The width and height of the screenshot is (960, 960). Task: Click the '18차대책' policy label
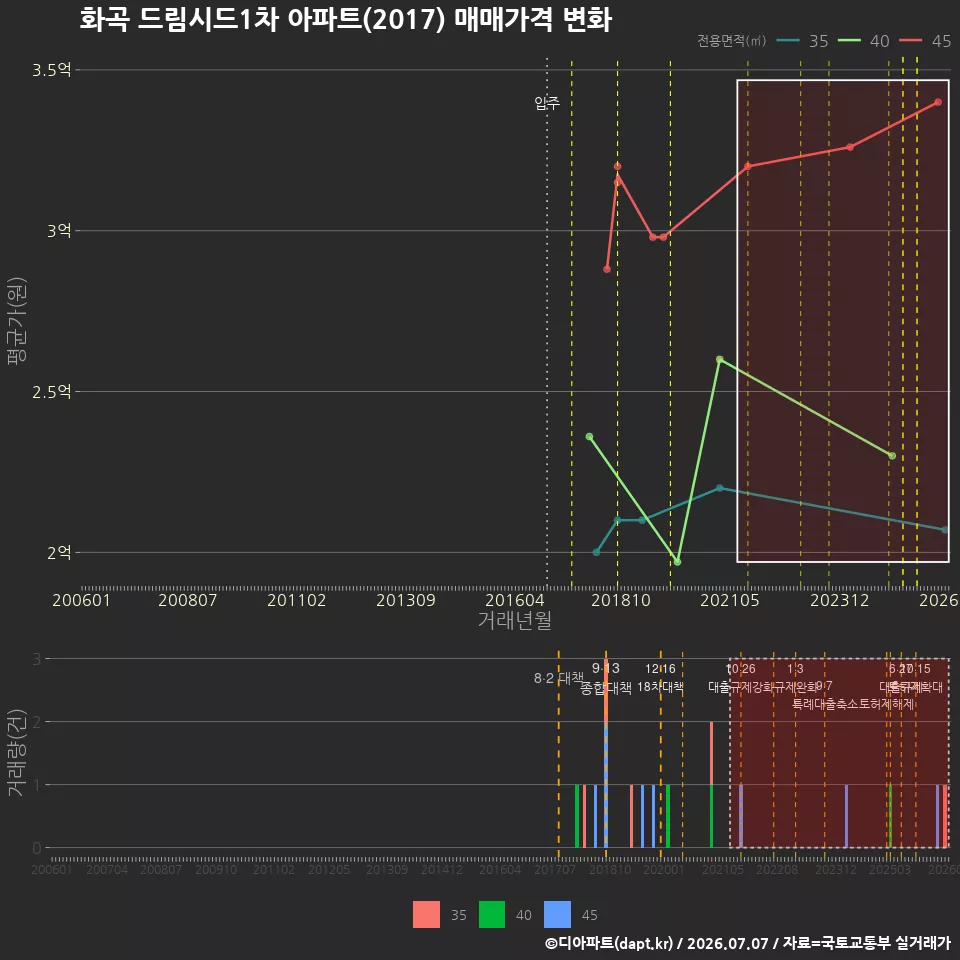click(660, 687)
